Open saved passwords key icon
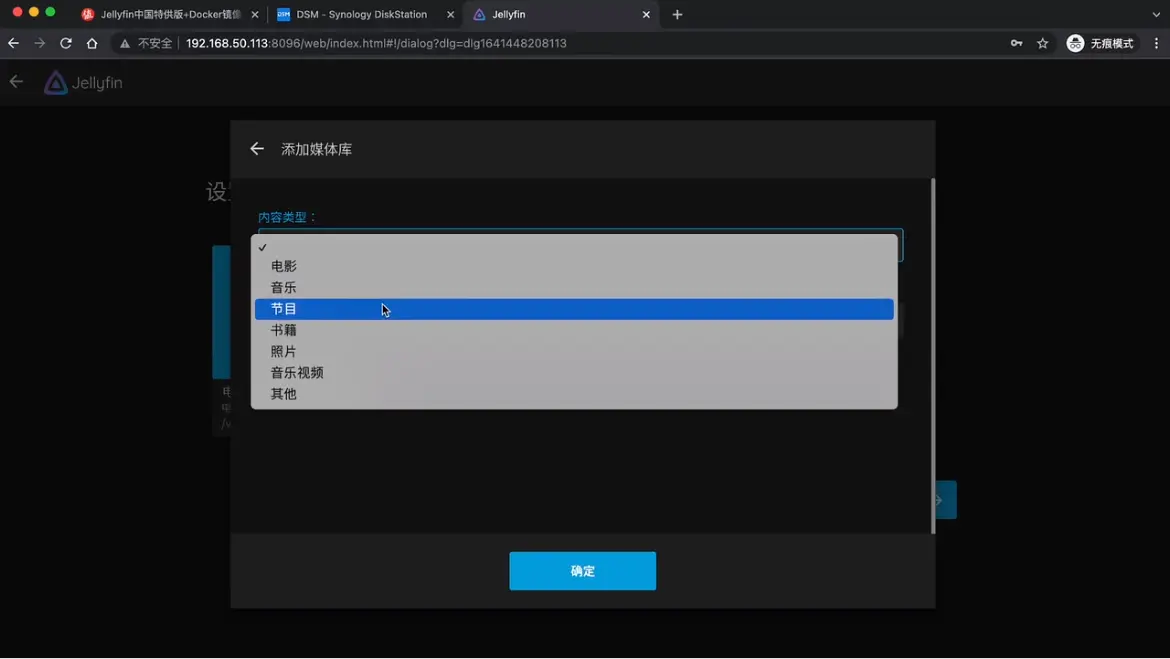This screenshot has width=1170, height=659. pos(1016,43)
